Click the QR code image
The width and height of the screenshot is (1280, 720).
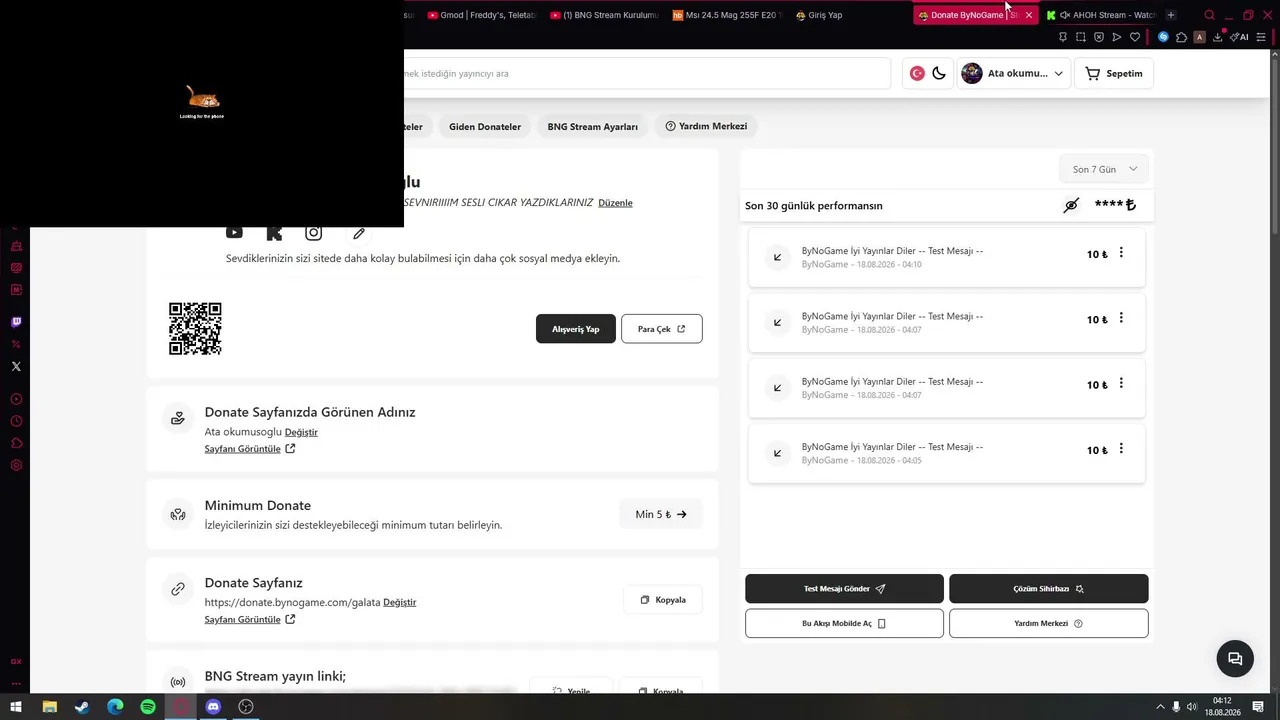point(195,329)
